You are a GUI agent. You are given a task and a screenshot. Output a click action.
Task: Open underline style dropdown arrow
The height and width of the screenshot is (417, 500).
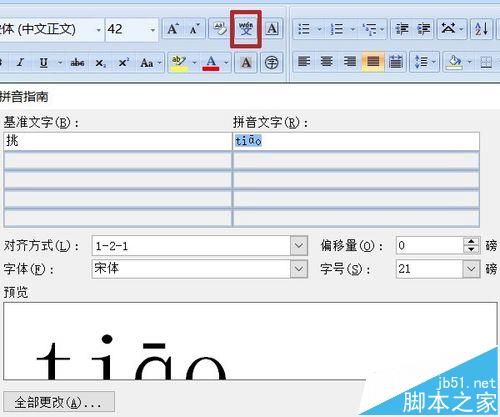pos(60,62)
